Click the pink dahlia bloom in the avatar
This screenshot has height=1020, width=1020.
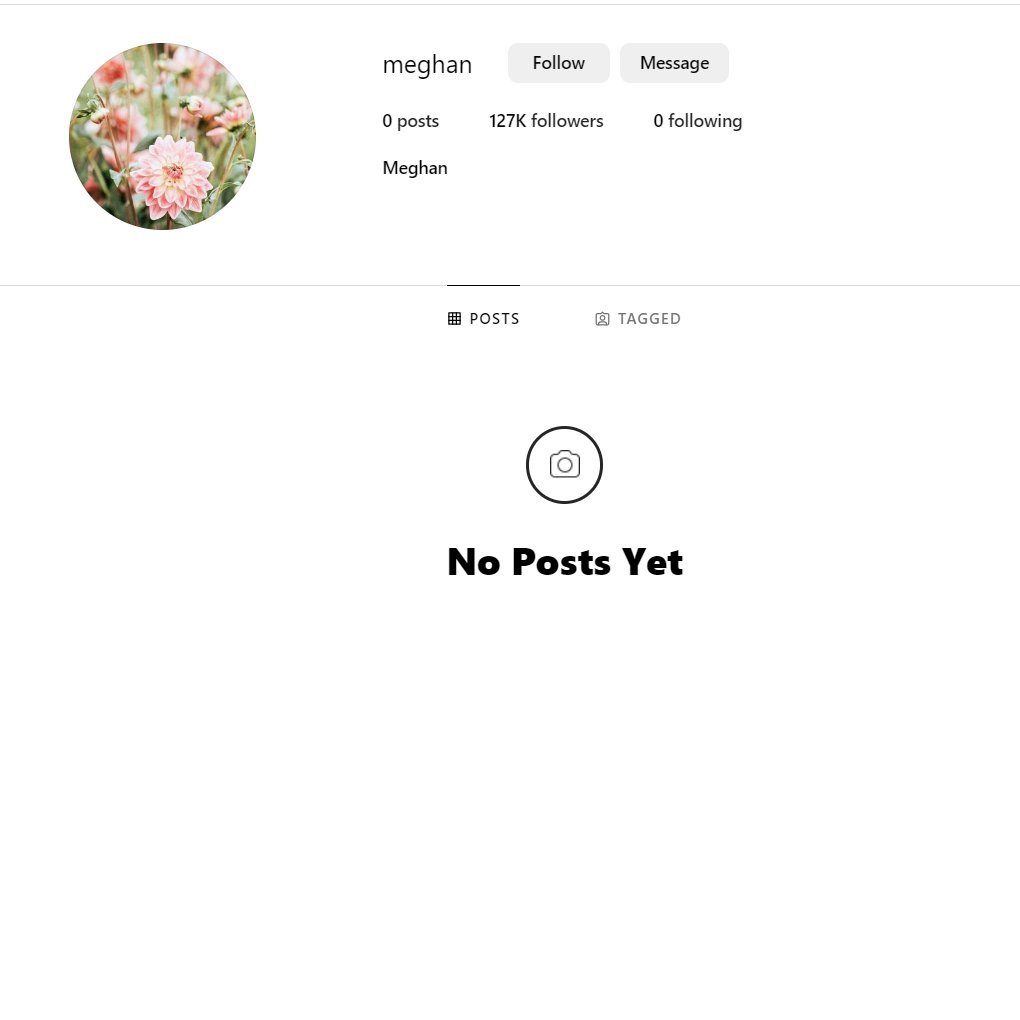click(x=171, y=177)
